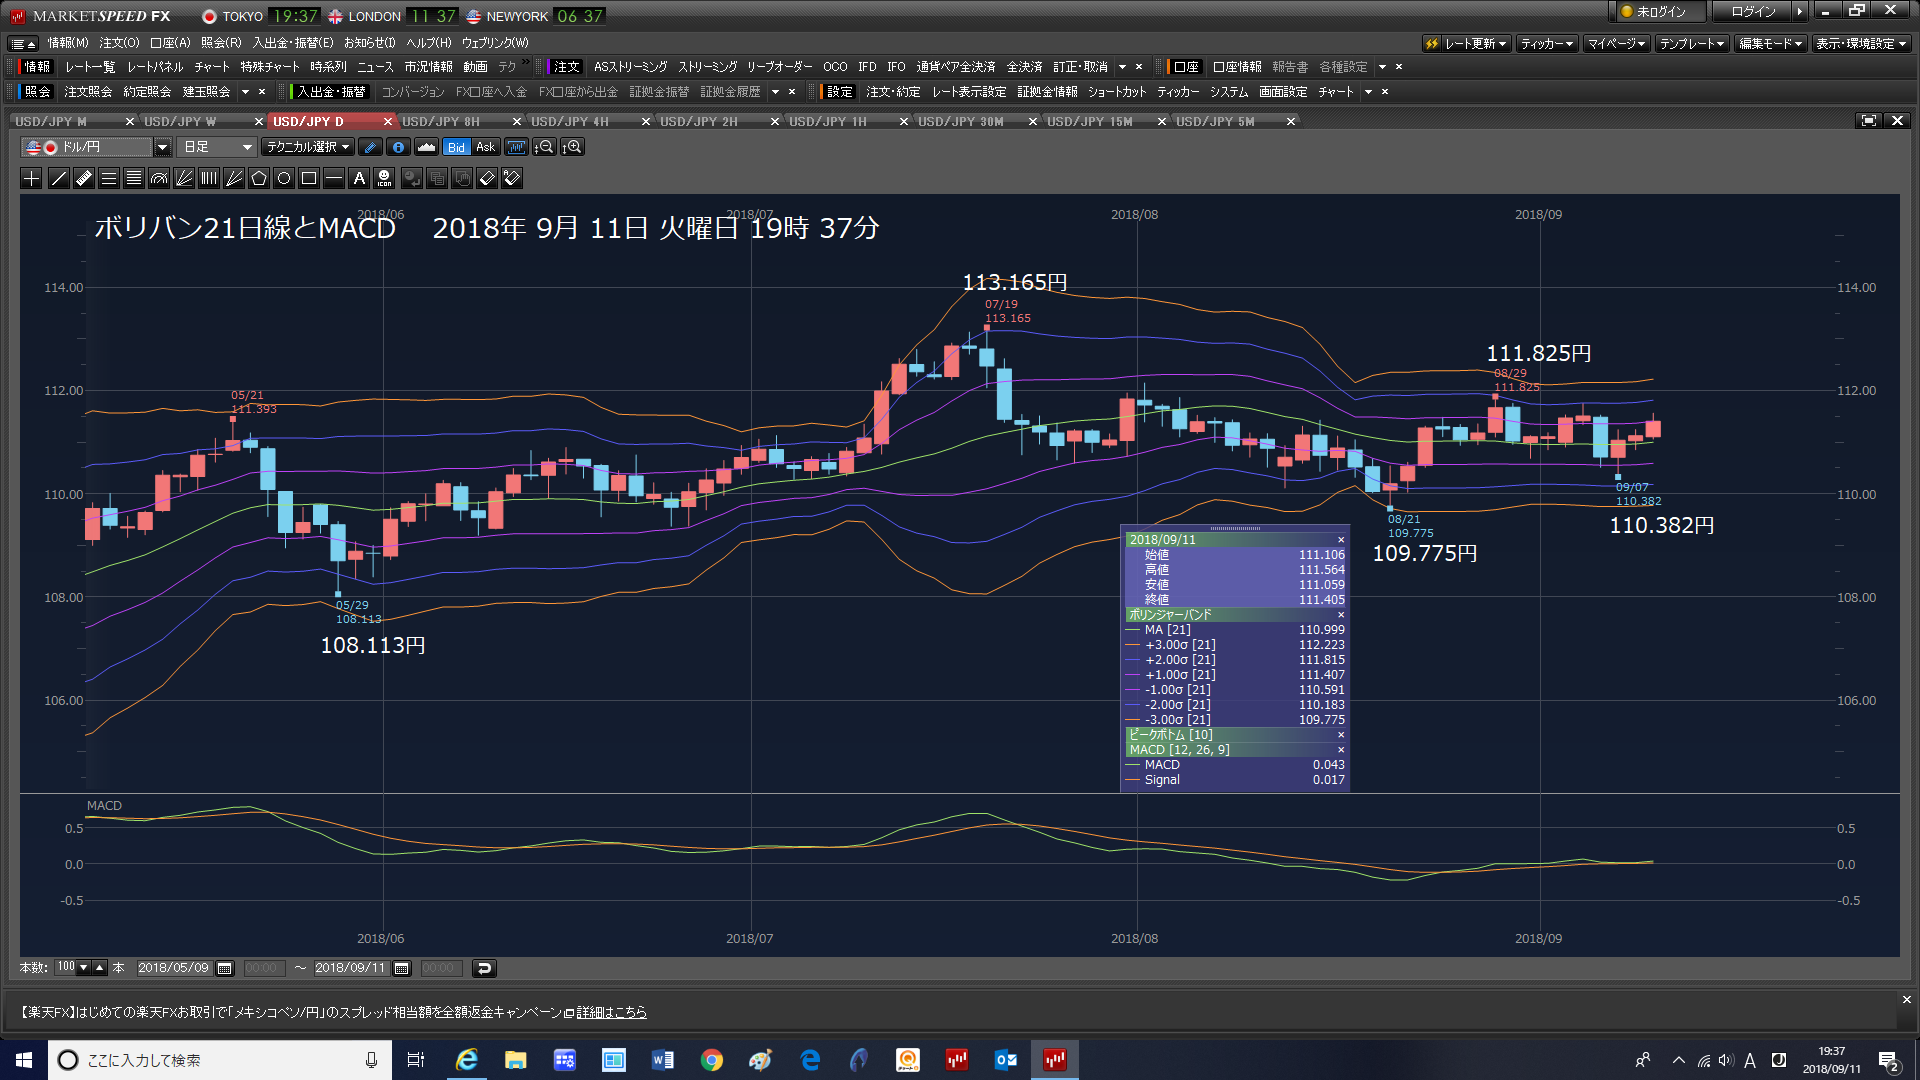Image resolution: width=1920 pixels, height=1080 pixels.
Task: Select the circle shape drawing tool
Action: coord(284,178)
